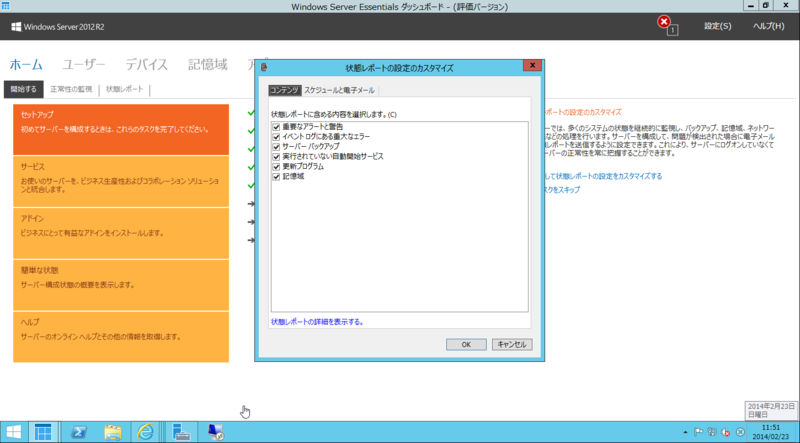Select the 開始する sub-tab

[23, 89]
